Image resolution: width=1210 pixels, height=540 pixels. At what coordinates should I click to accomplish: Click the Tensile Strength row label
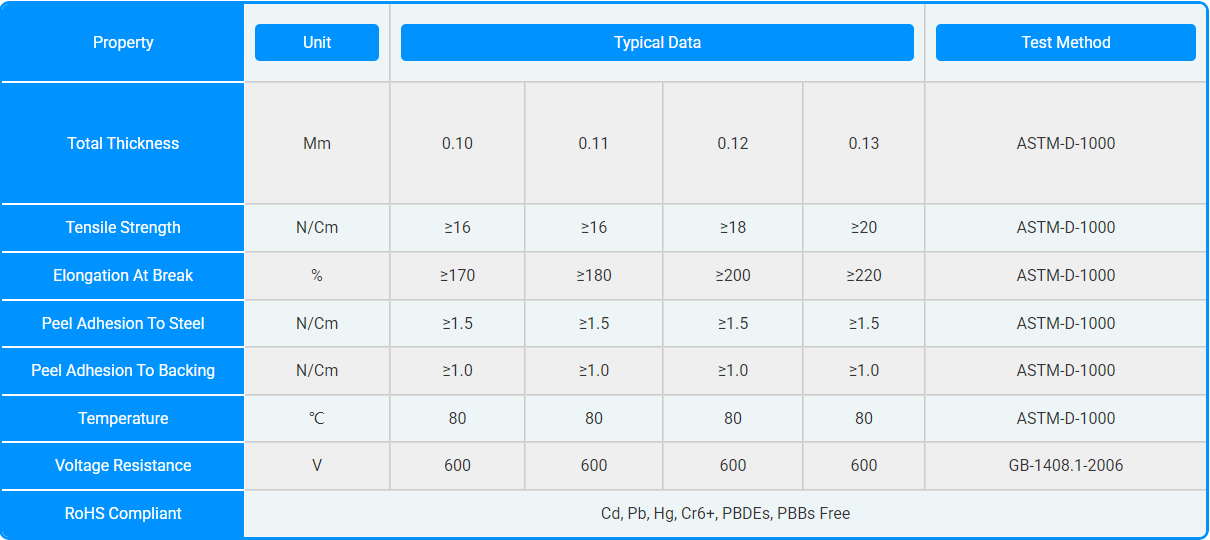pyautogui.click(x=123, y=227)
